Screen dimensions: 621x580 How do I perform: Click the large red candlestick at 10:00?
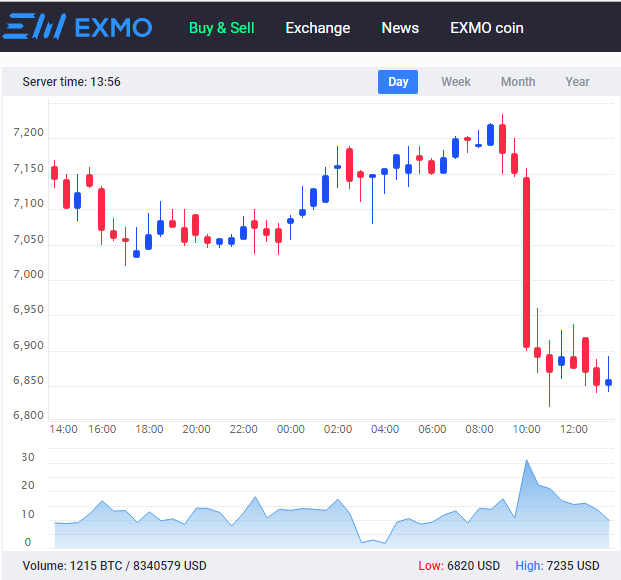coord(526,262)
